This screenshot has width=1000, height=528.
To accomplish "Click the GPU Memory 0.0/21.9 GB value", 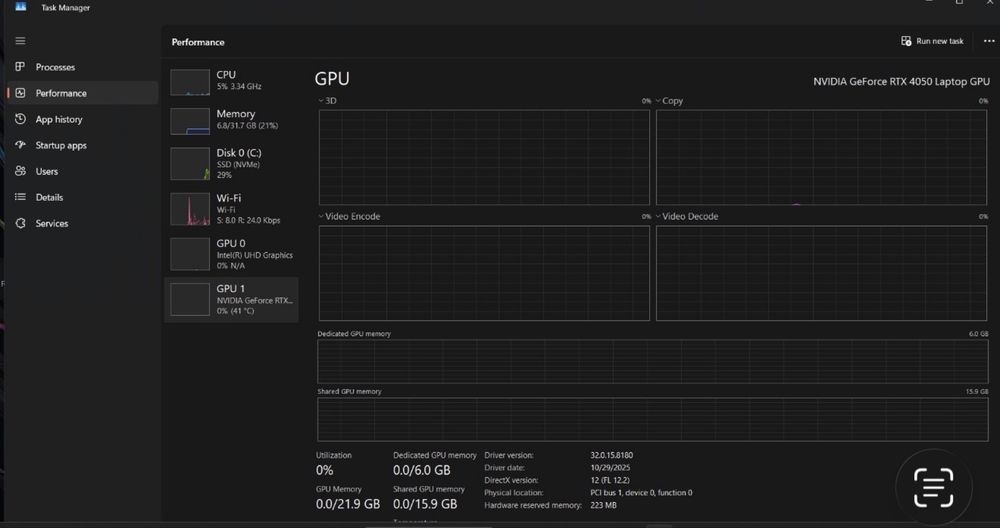I will [x=348, y=504].
